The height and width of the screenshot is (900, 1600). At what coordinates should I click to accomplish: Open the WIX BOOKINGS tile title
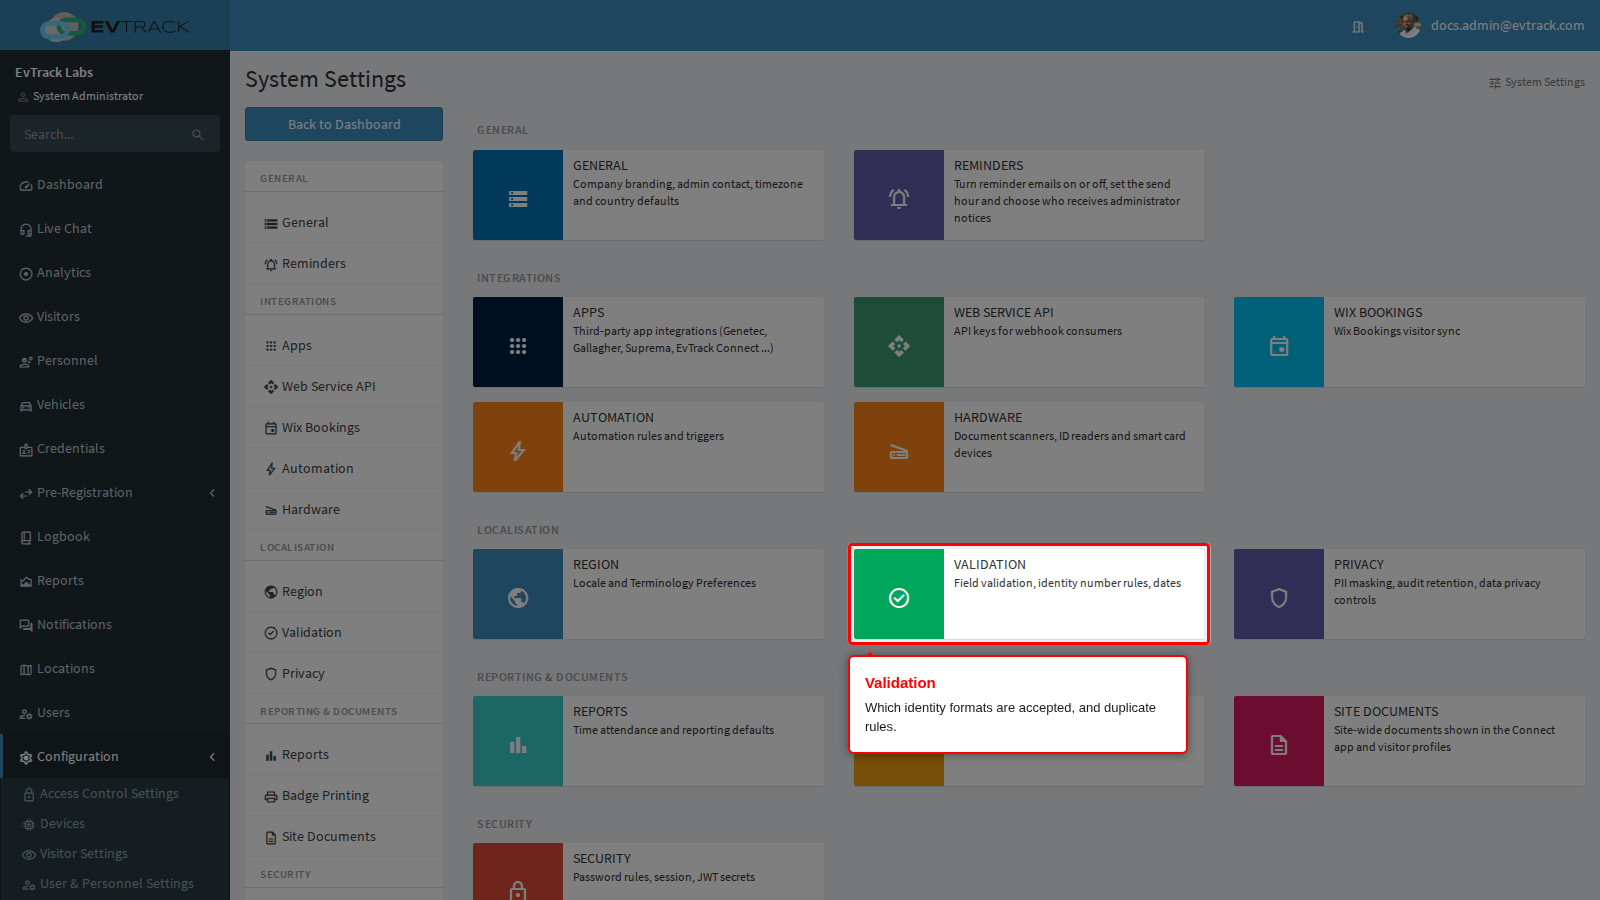coord(1378,313)
